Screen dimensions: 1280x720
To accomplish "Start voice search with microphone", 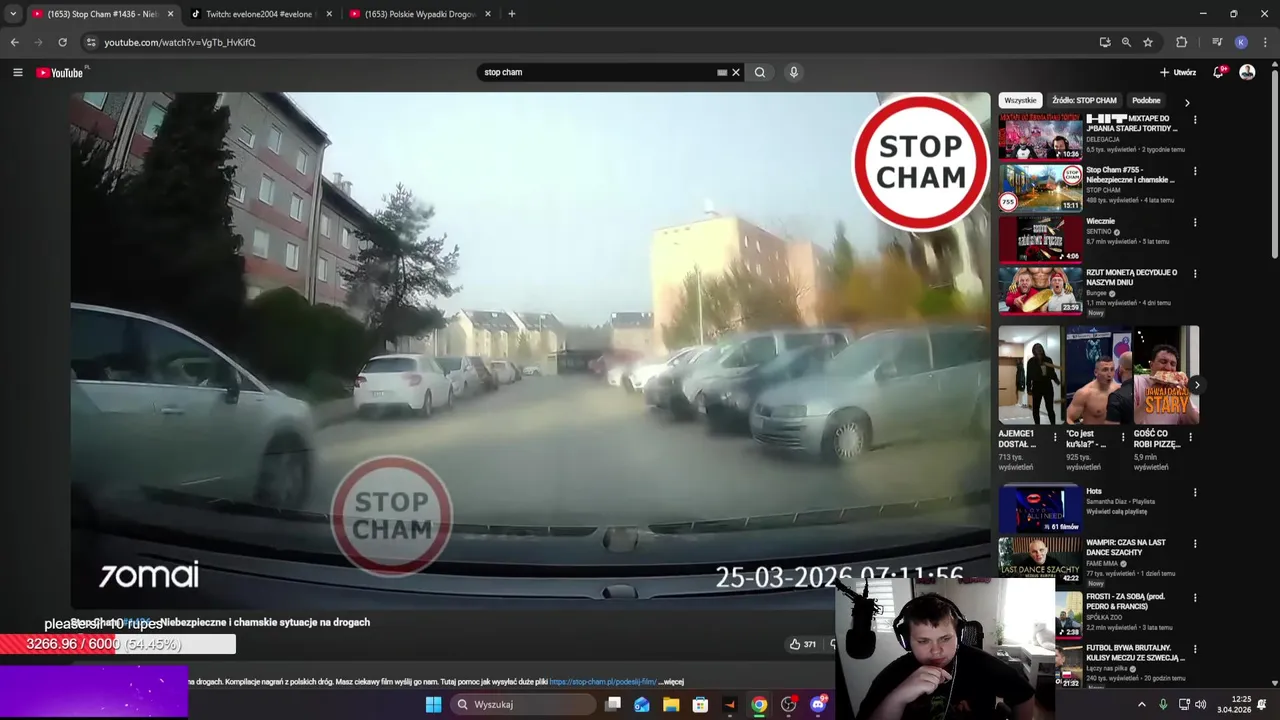I will point(794,72).
